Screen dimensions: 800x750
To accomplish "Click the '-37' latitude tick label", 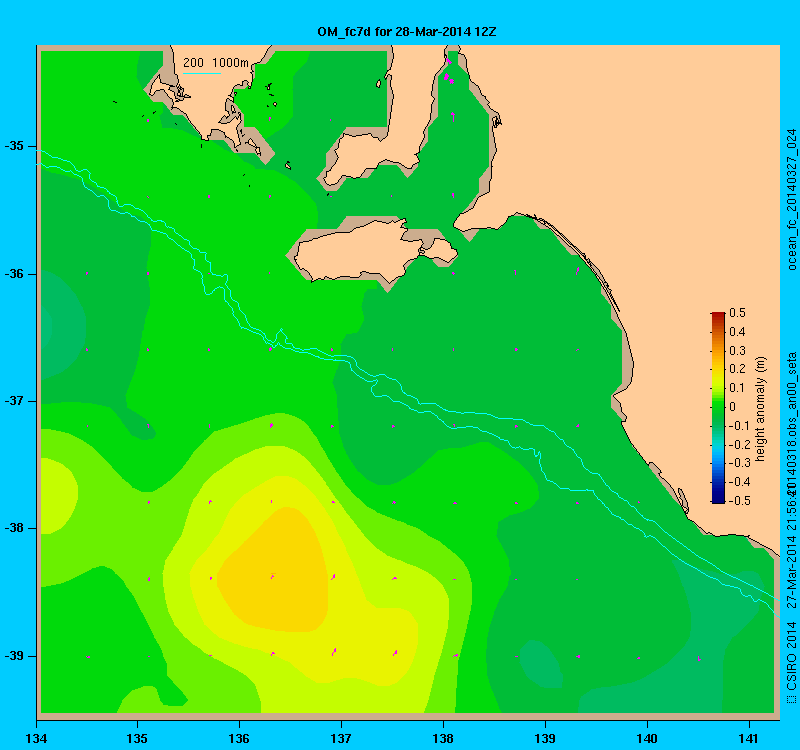I will click(14, 401).
